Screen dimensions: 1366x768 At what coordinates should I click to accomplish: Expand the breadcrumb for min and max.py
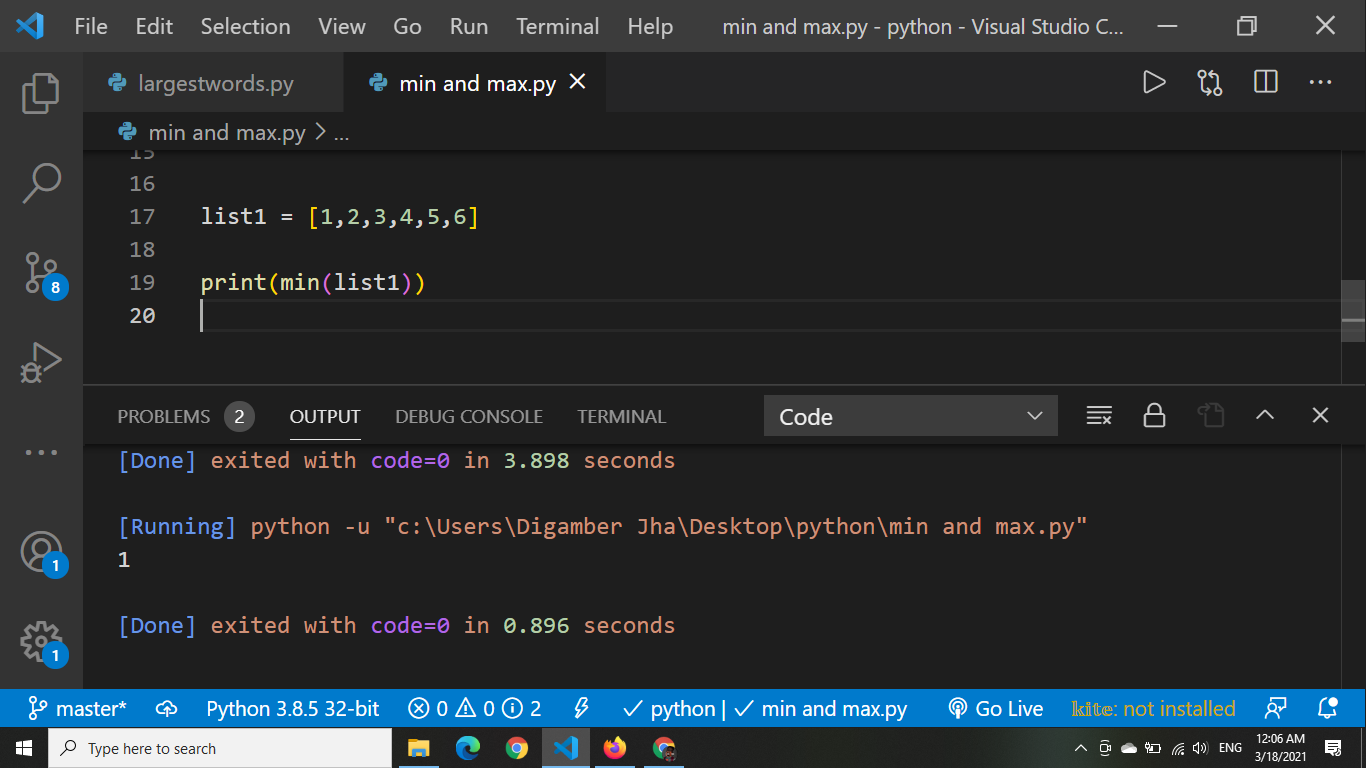(227, 132)
